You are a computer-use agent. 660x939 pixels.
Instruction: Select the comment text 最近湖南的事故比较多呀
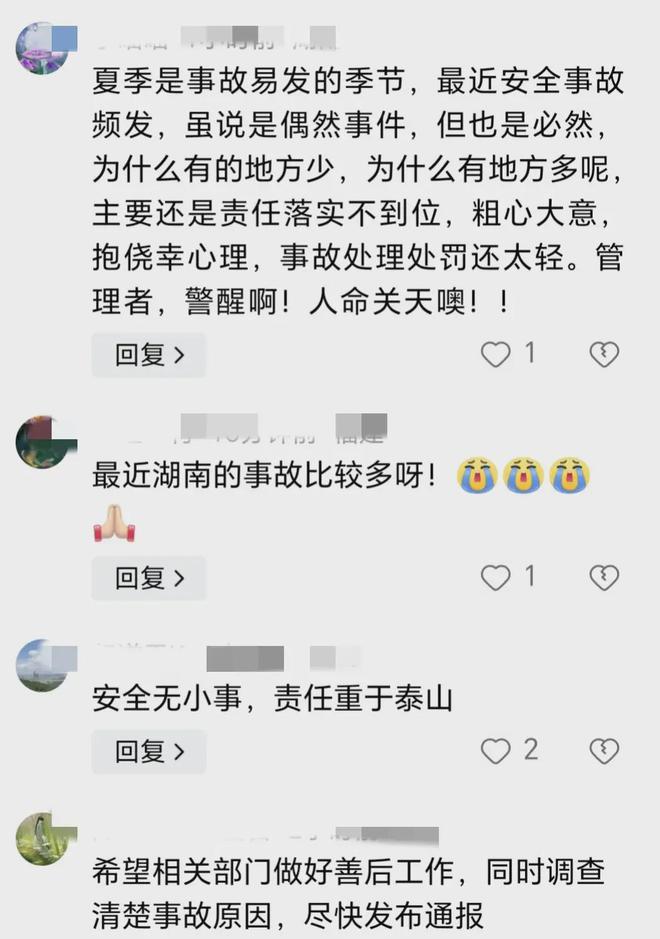pyautogui.click(x=264, y=476)
